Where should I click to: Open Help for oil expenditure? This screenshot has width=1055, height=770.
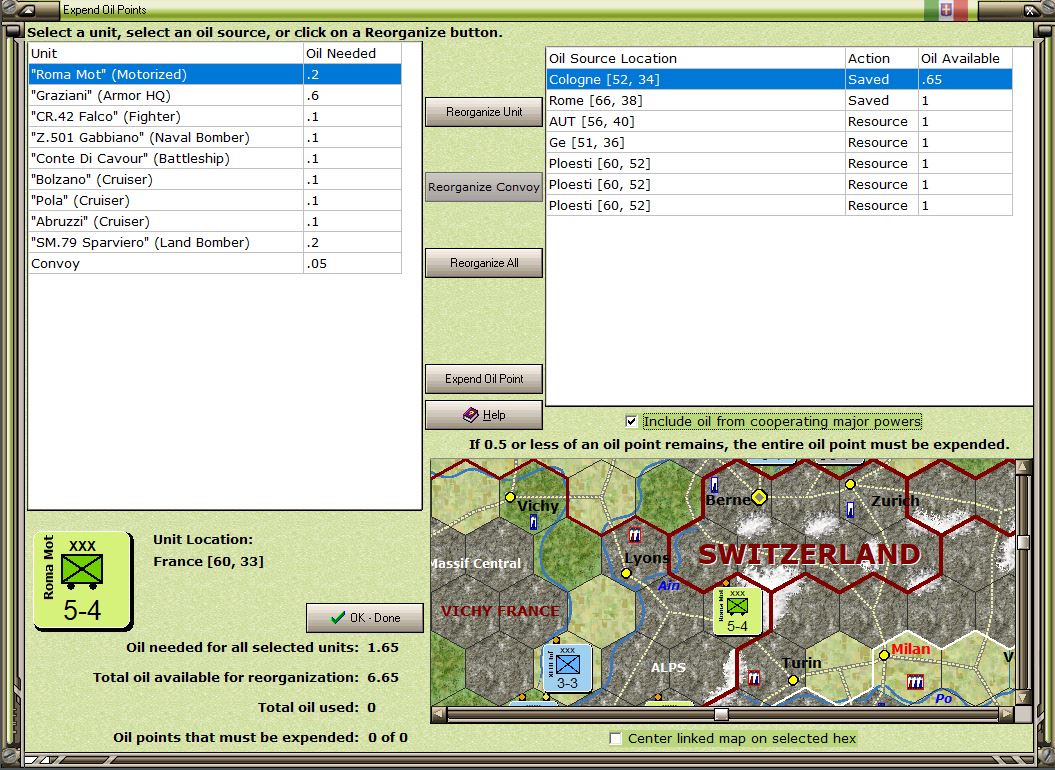coord(484,415)
